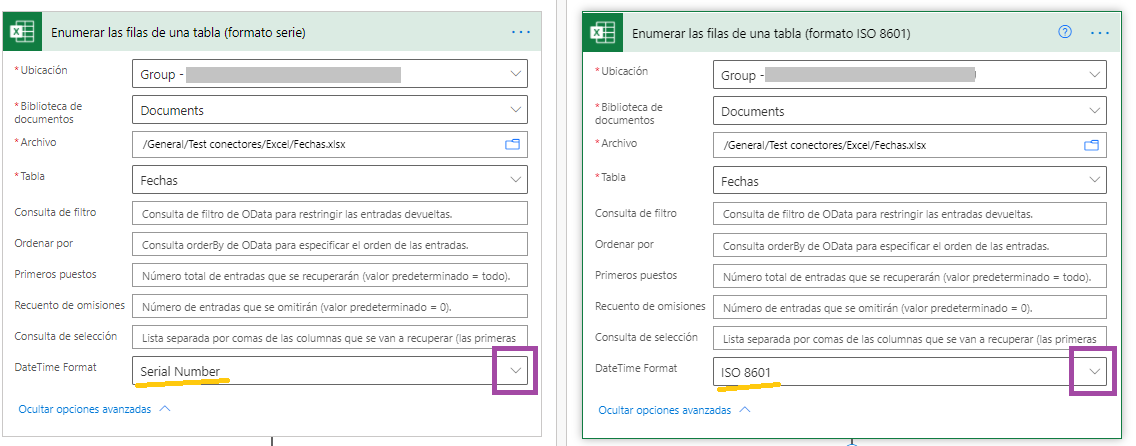This screenshot has height=446, width=1136.
Task: Click the help icon on ISO 8601 card
Action: (x=1065, y=32)
